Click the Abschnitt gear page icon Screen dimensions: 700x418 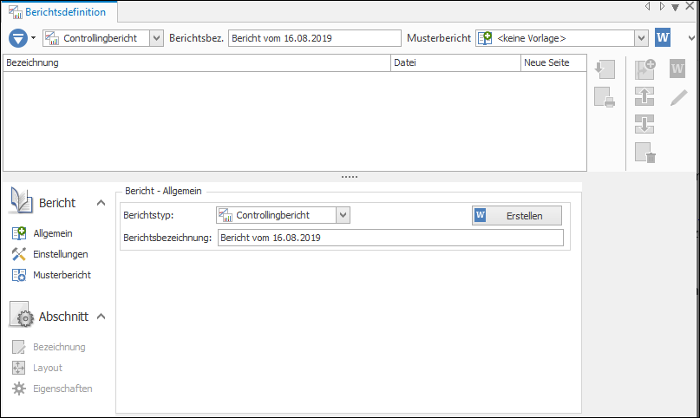21,314
